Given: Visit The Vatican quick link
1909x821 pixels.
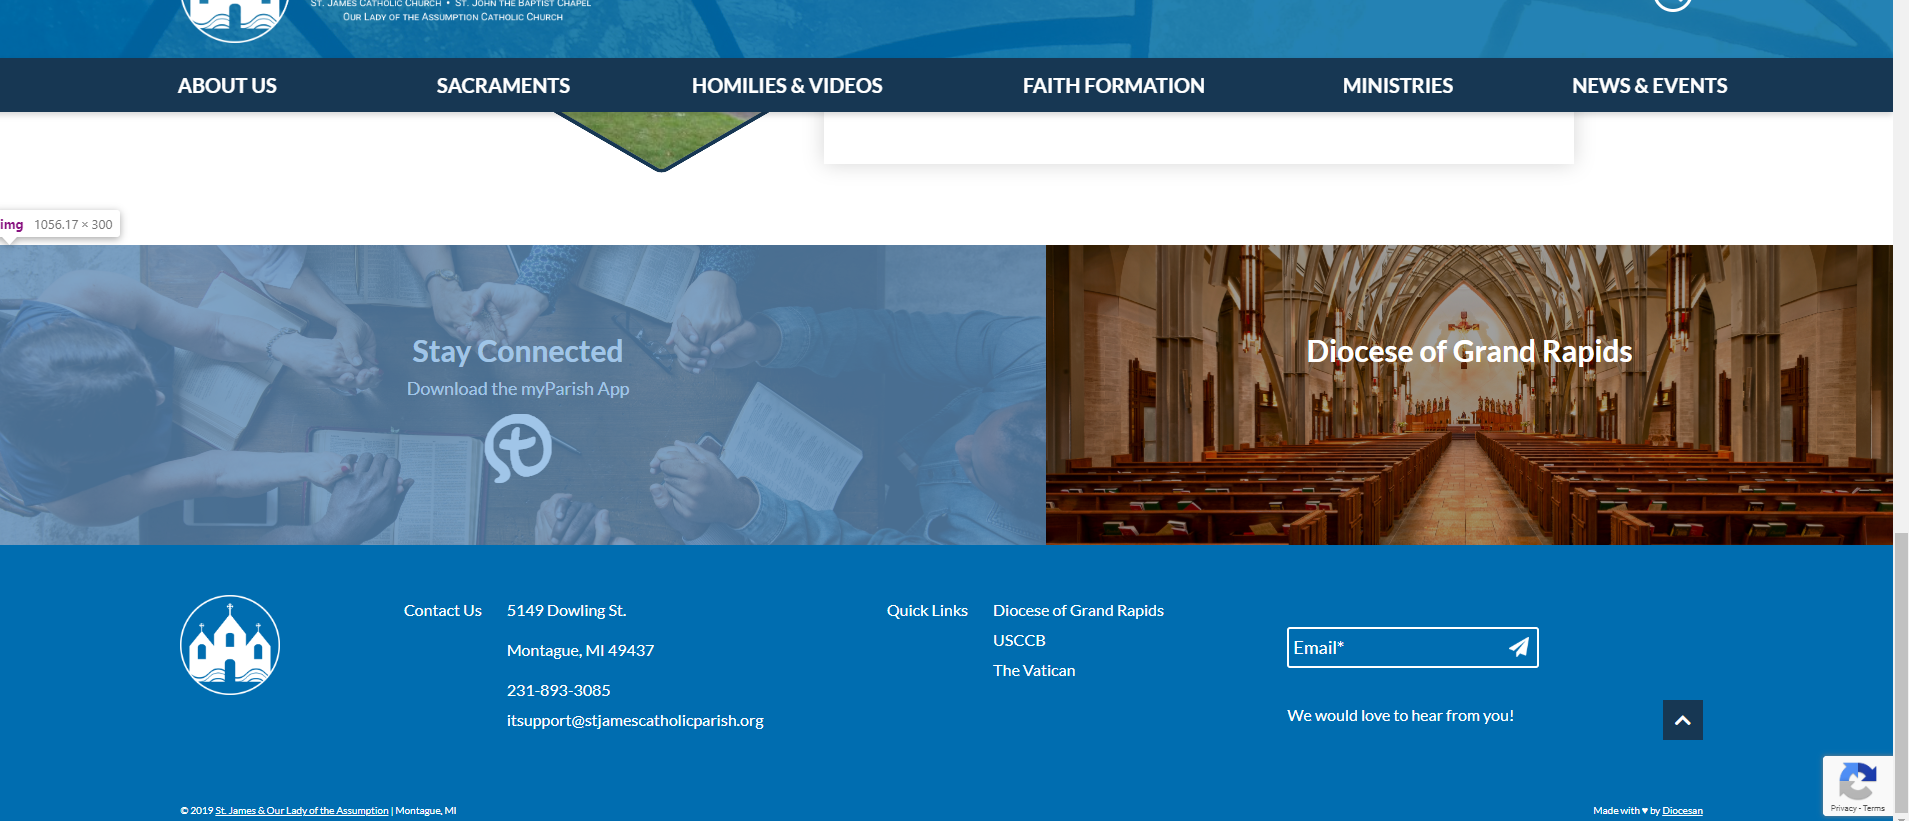Looking at the screenshot, I should pyautogui.click(x=1034, y=671).
